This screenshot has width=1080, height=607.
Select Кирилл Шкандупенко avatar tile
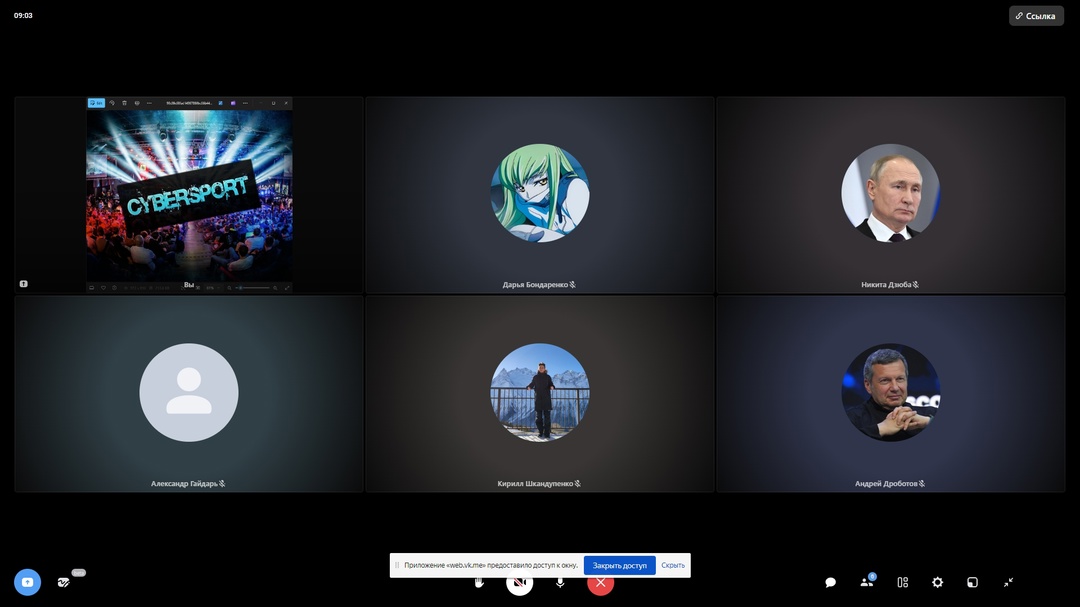pyautogui.click(x=539, y=394)
